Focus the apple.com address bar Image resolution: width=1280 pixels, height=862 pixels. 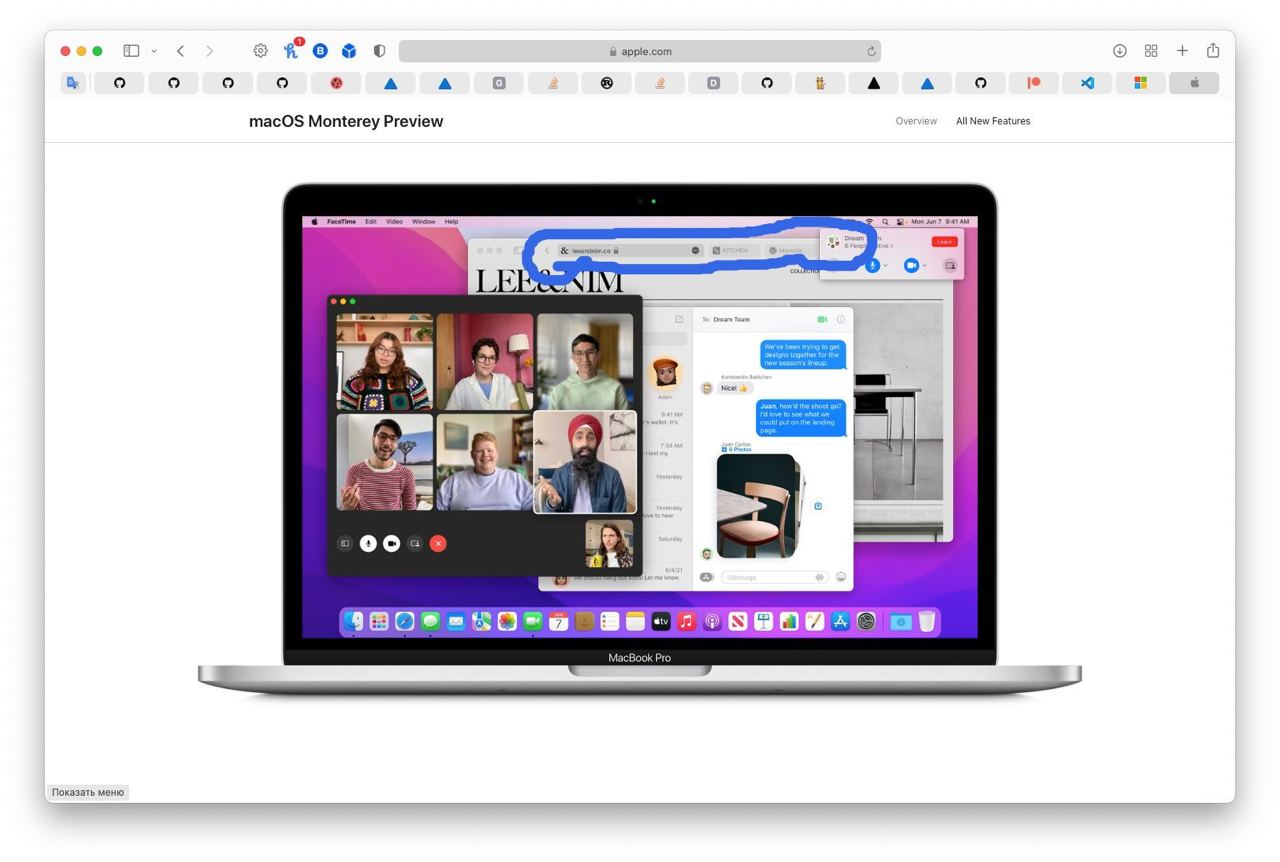pyautogui.click(x=640, y=51)
